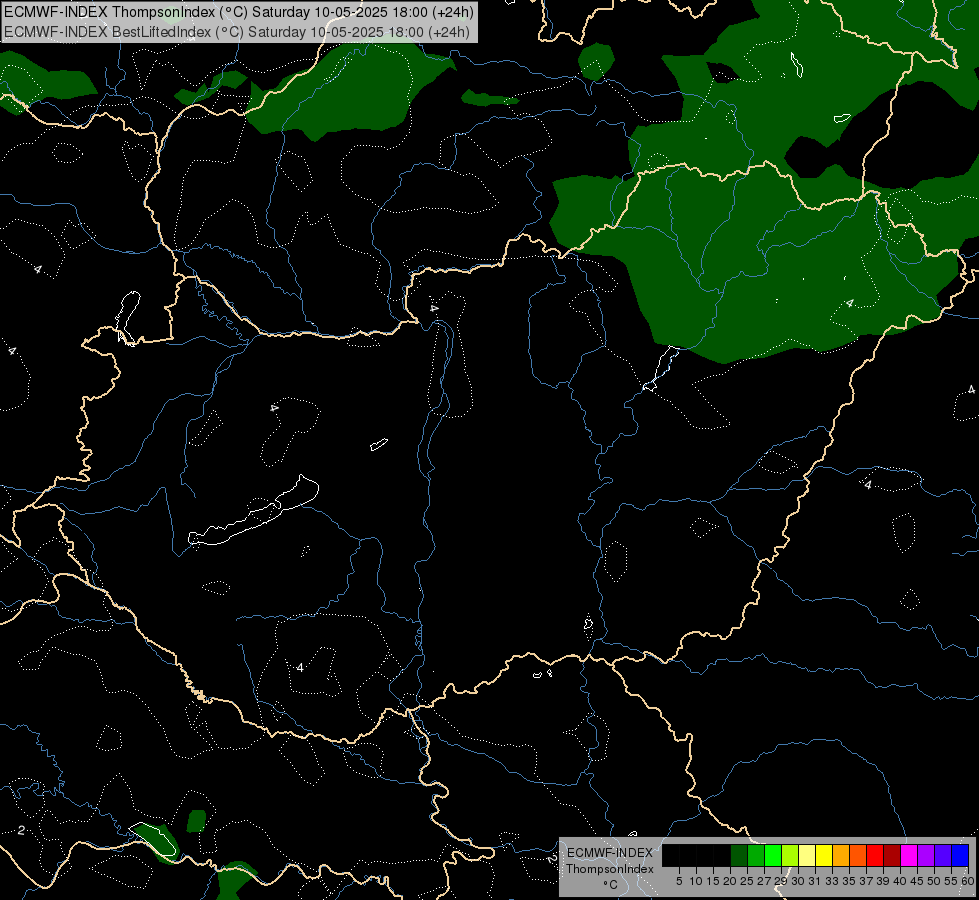The image size is (979, 900).
Task: Click the legend tick value 33
Action: [832, 881]
